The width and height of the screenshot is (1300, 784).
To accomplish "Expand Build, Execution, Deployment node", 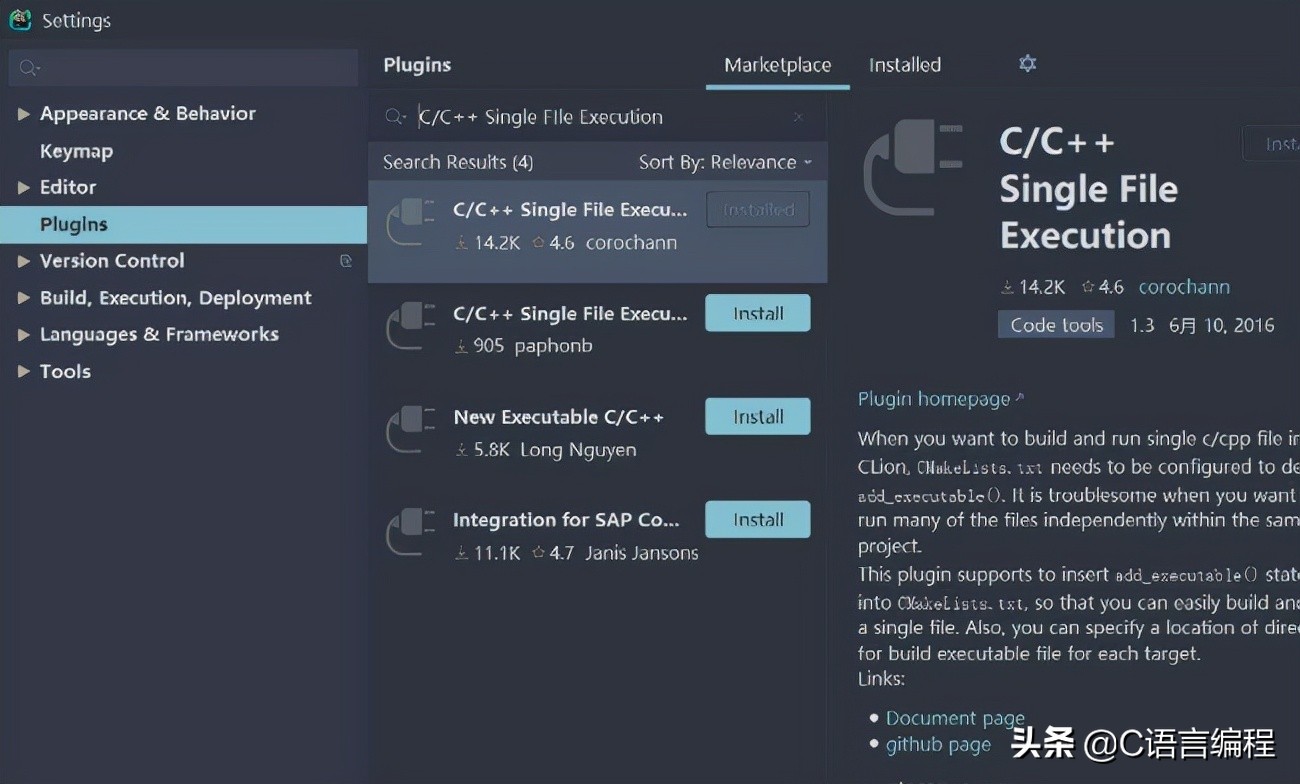I will 23,298.
